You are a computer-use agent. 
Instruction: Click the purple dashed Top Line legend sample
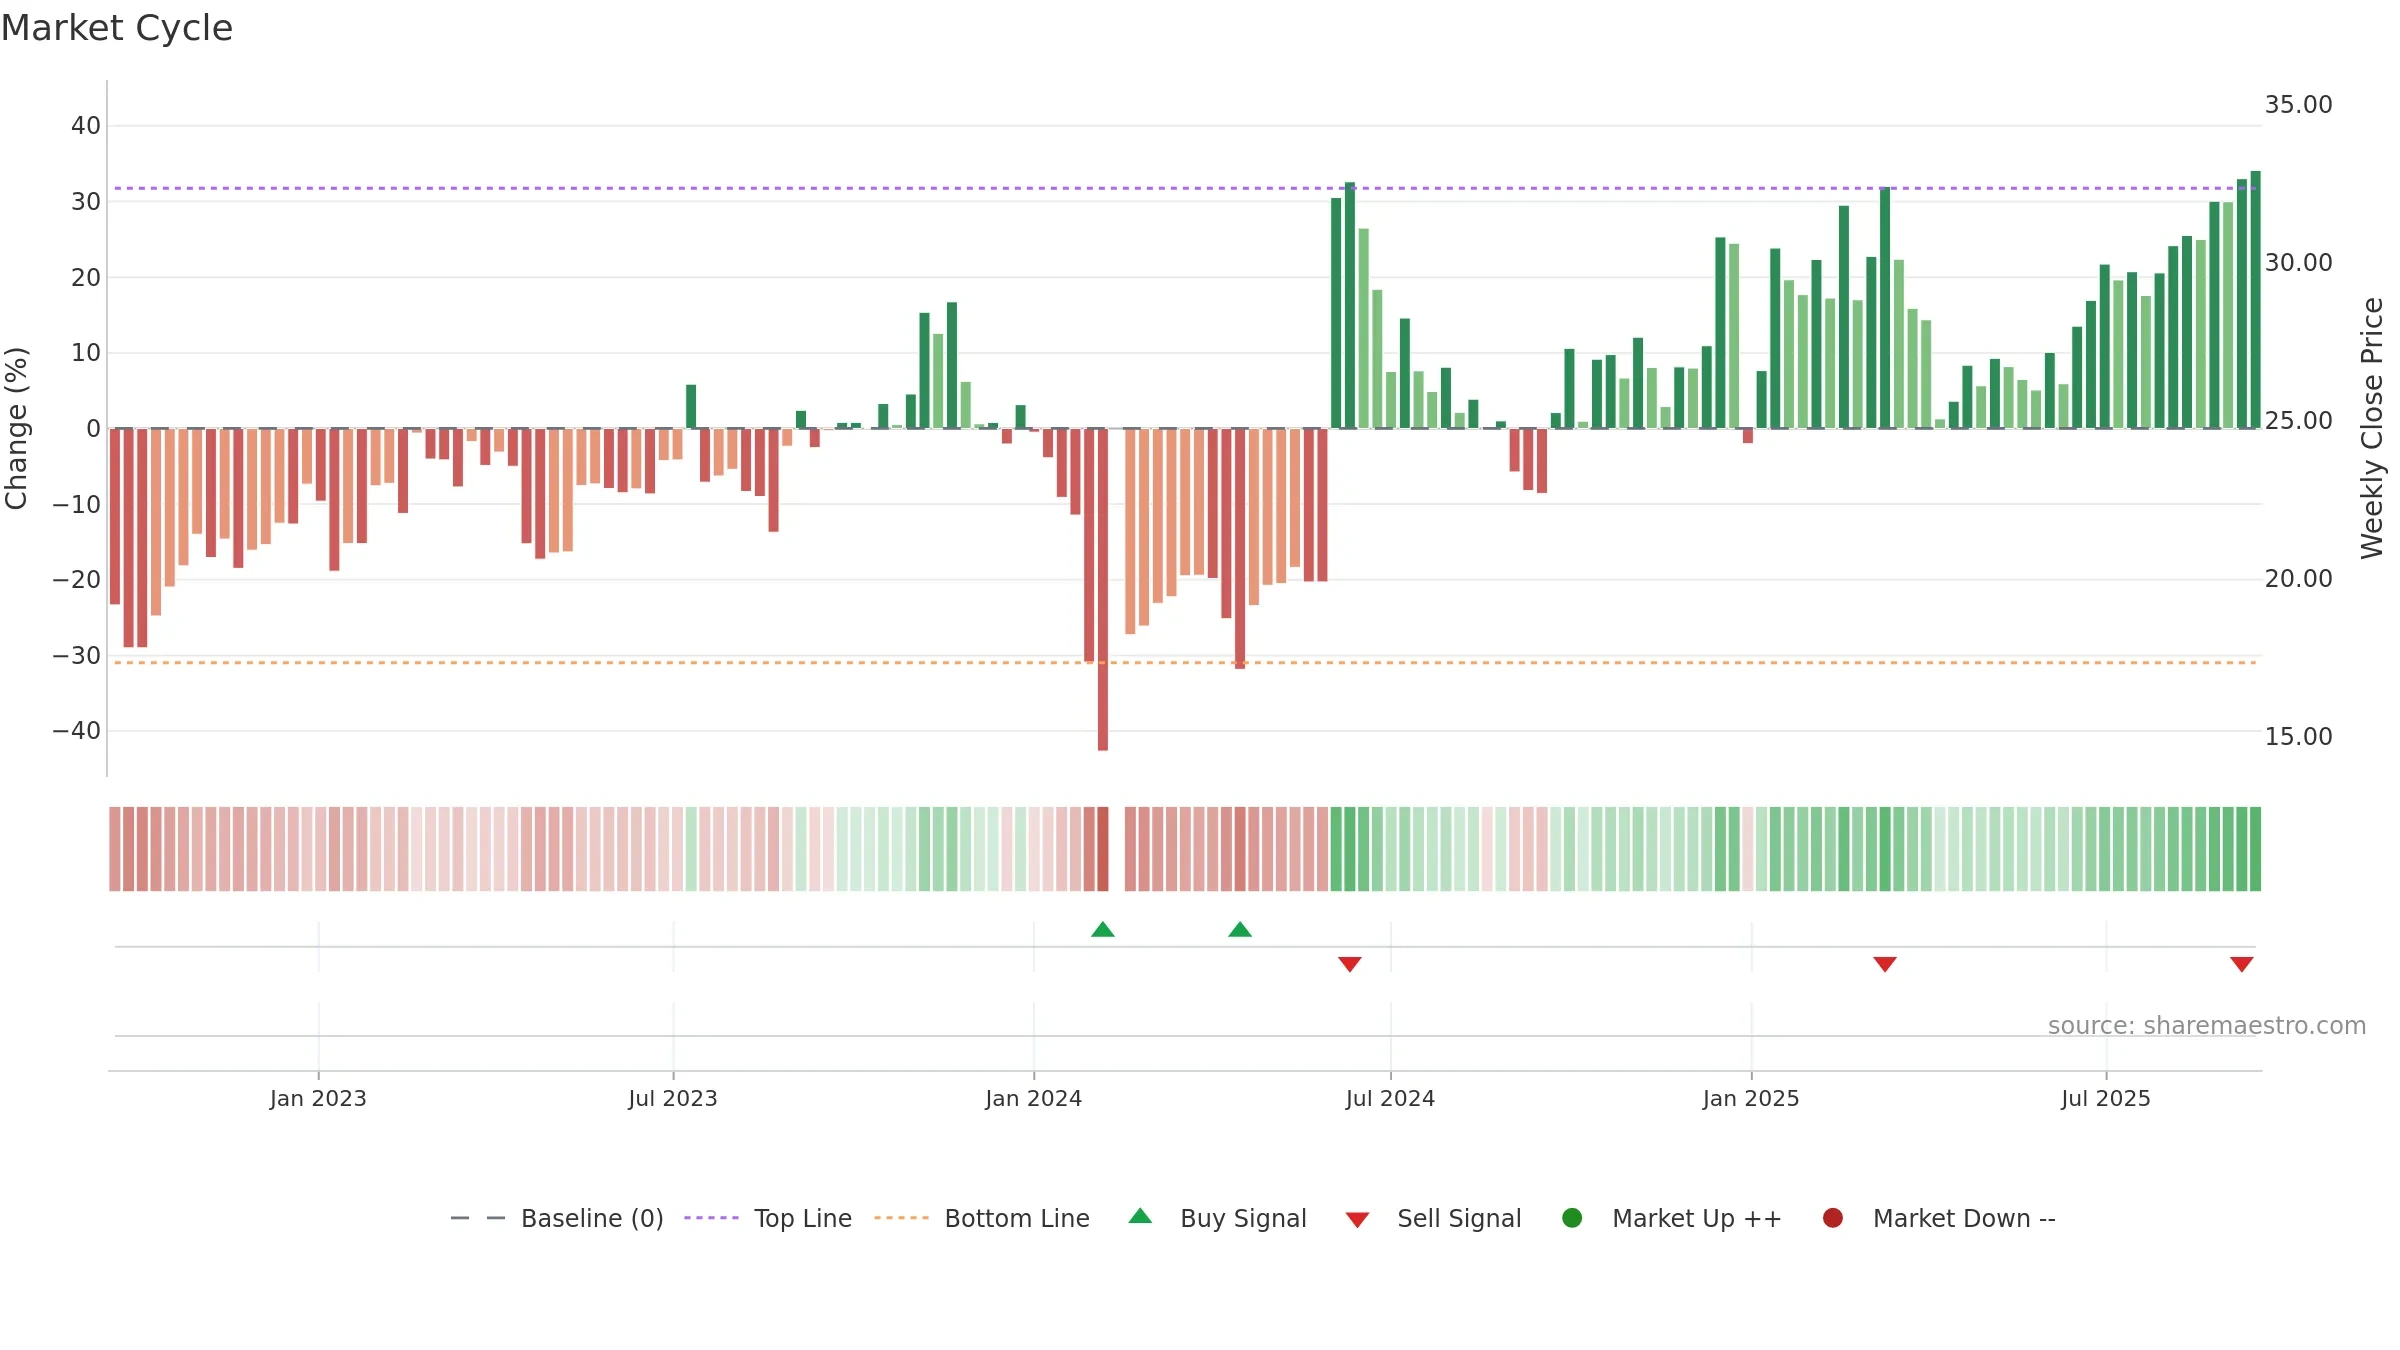(x=711, y=1218)
